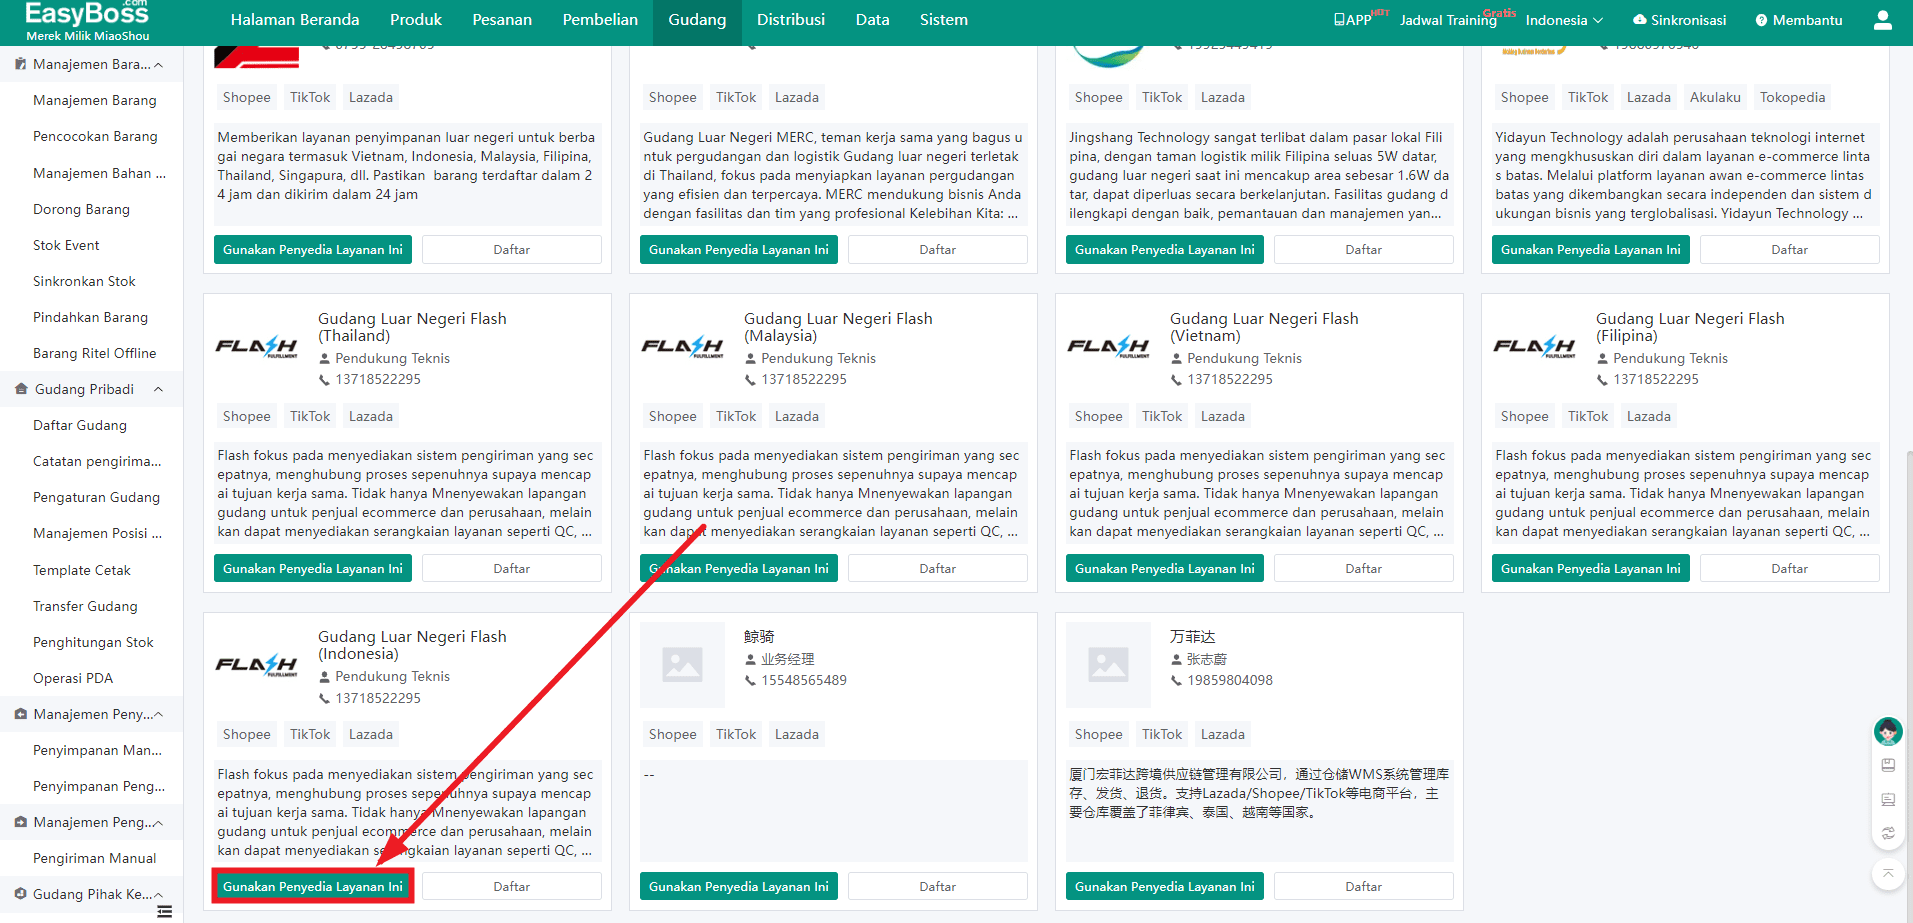This screenshot has height=923, width=1913.
Task: Open the customer service avatar chat
Action: (x=1887, y=731)
